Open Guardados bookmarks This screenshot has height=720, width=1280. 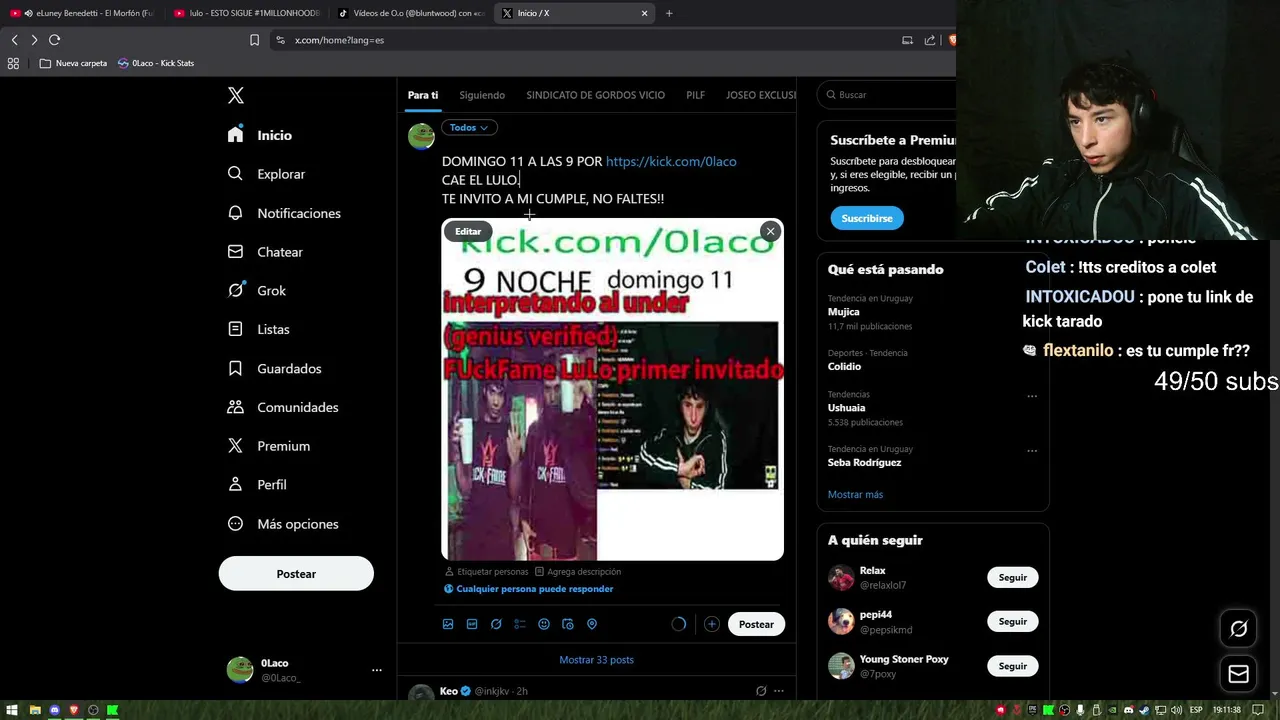tap(274, 368)
